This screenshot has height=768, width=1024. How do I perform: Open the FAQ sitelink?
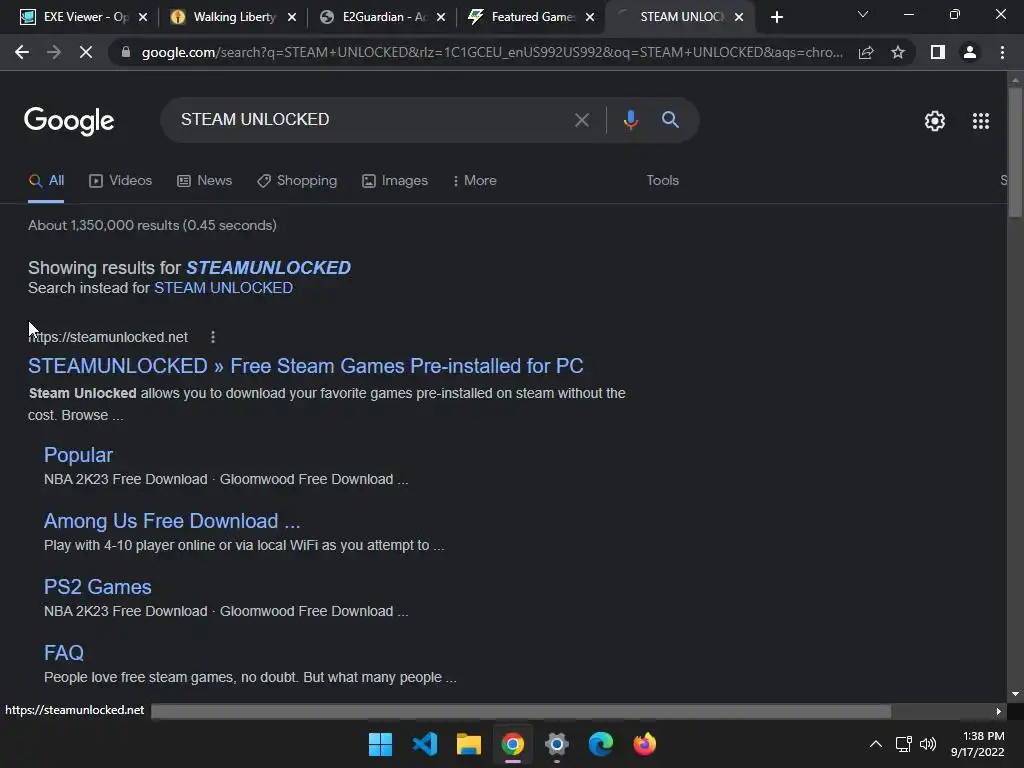(x=64, y=653)
